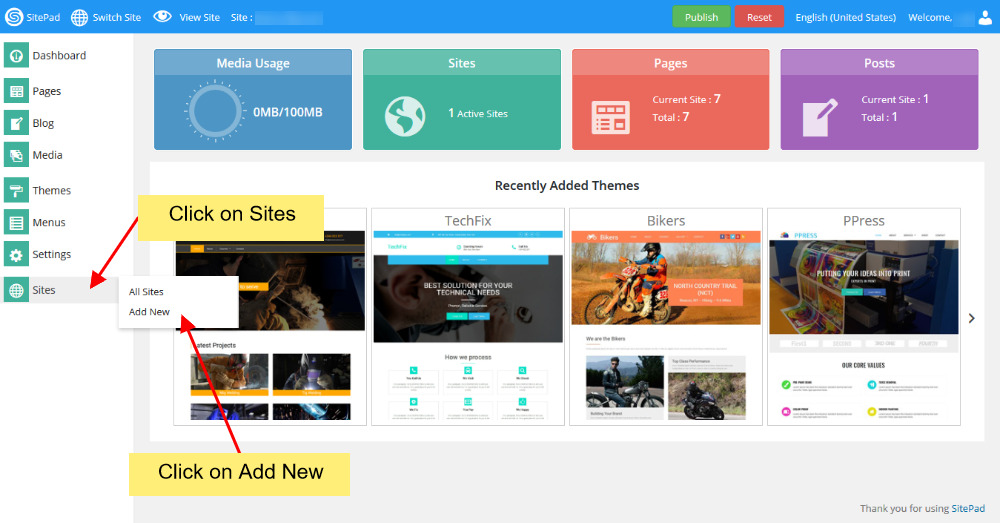Open the Settings menu label

tap(52, 254)
